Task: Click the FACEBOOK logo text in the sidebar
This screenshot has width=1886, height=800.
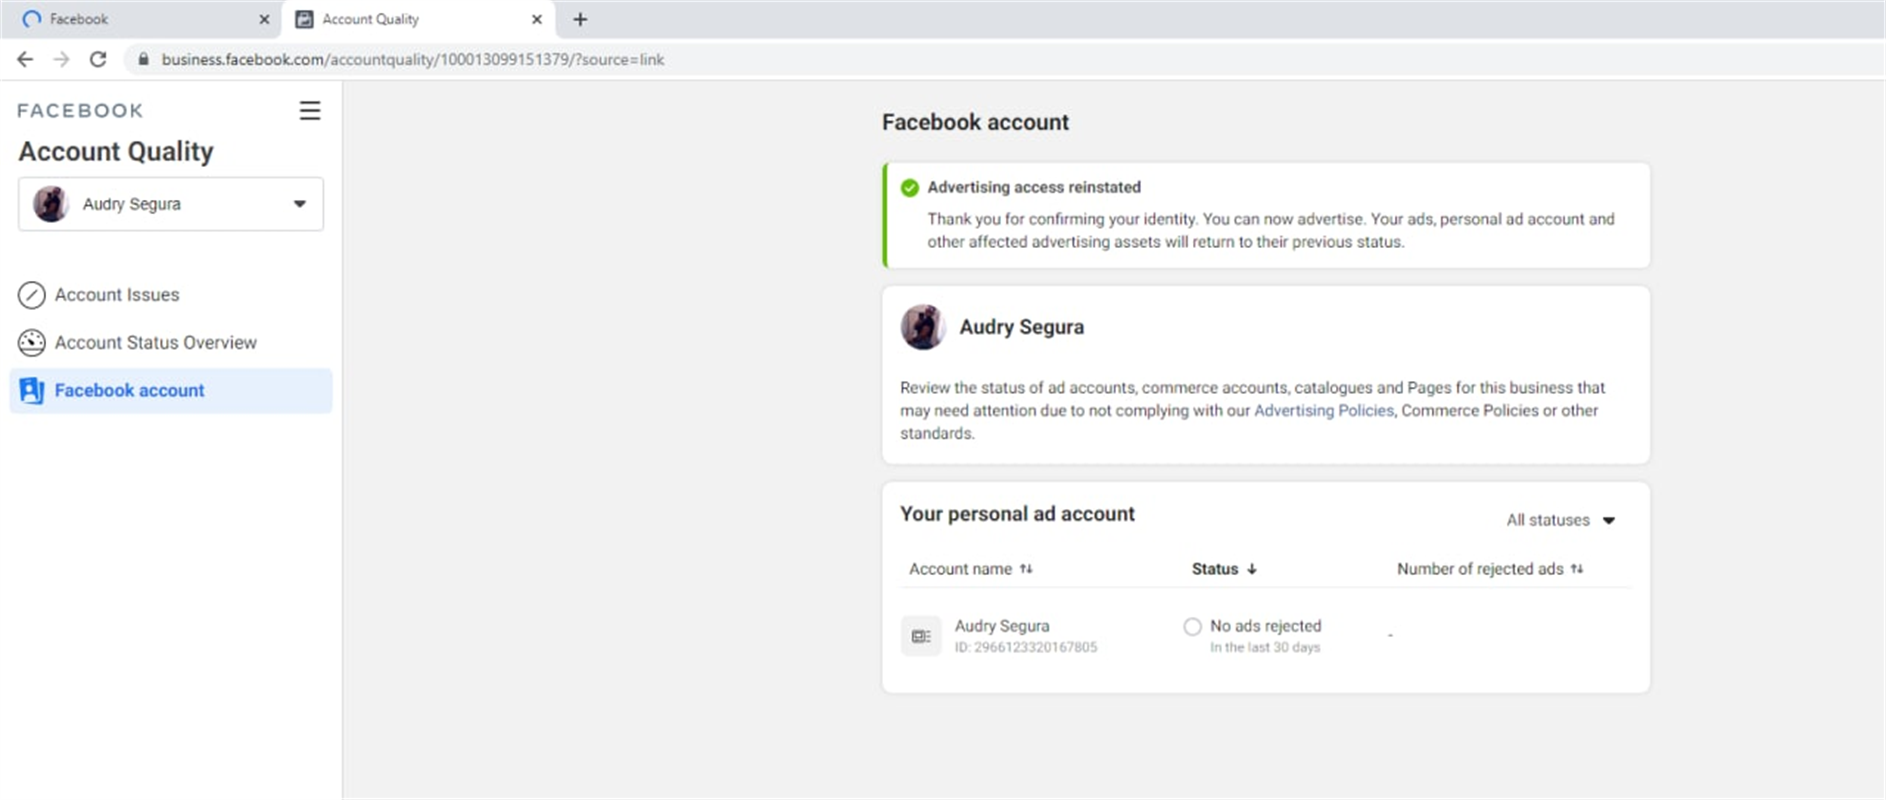Action: (x=80, y=111)
